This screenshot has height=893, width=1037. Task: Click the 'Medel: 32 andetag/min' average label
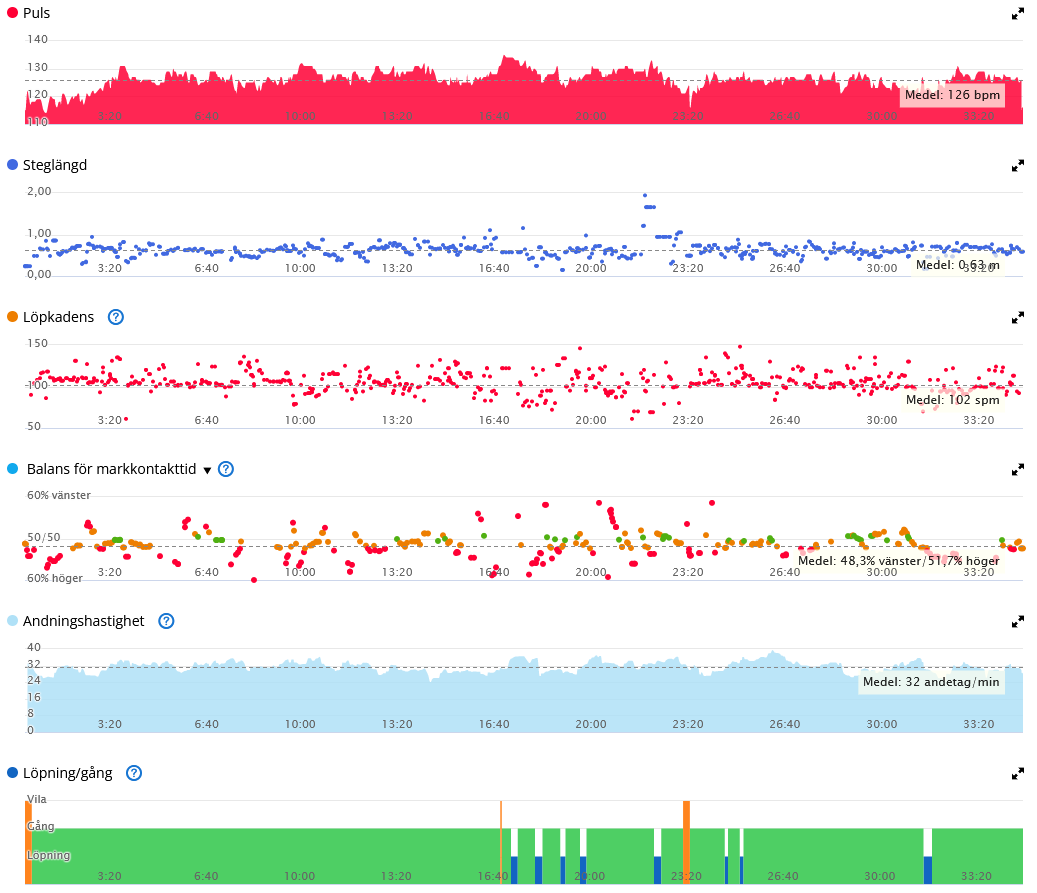pos(931,682)
